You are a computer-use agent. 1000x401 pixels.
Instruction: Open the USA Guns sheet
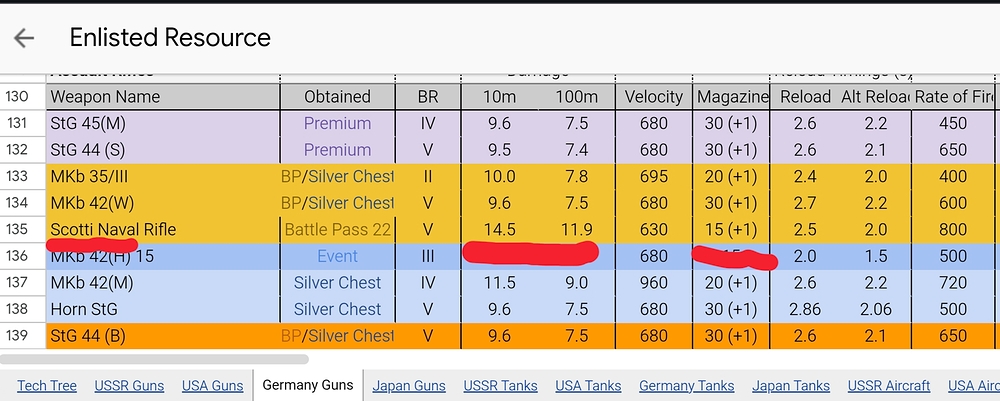click(212, 386)
